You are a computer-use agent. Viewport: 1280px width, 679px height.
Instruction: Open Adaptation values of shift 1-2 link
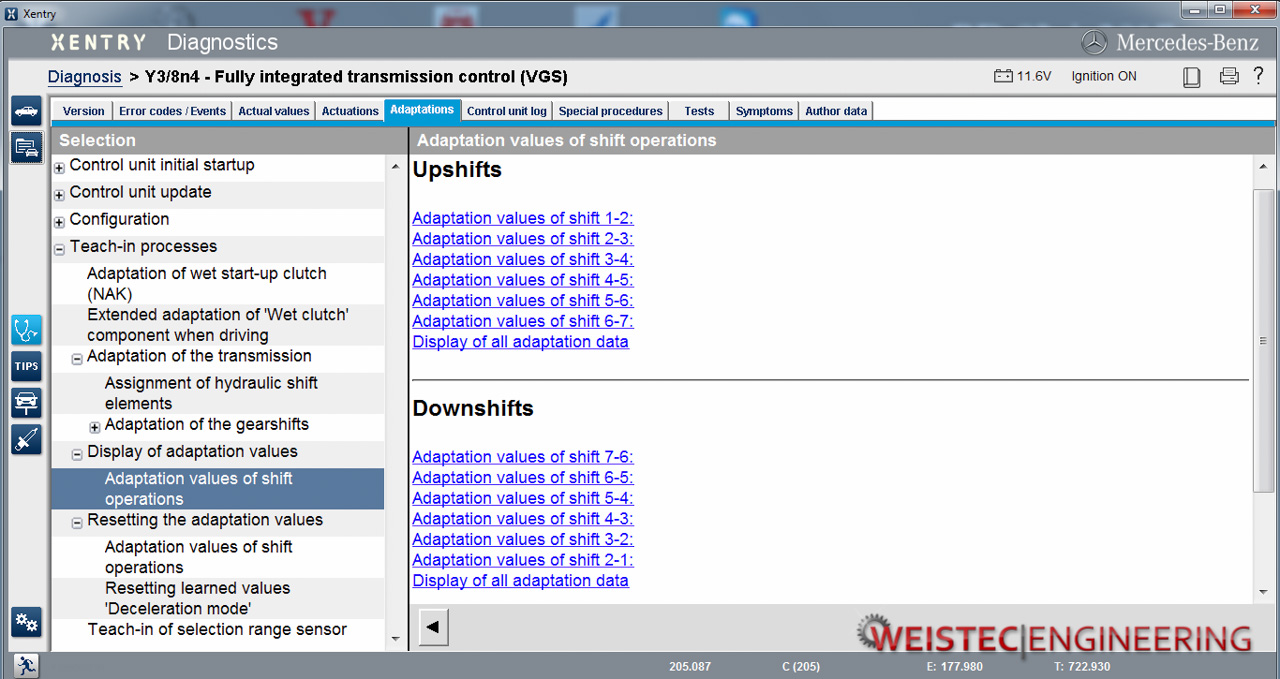(x=523, y=218)
